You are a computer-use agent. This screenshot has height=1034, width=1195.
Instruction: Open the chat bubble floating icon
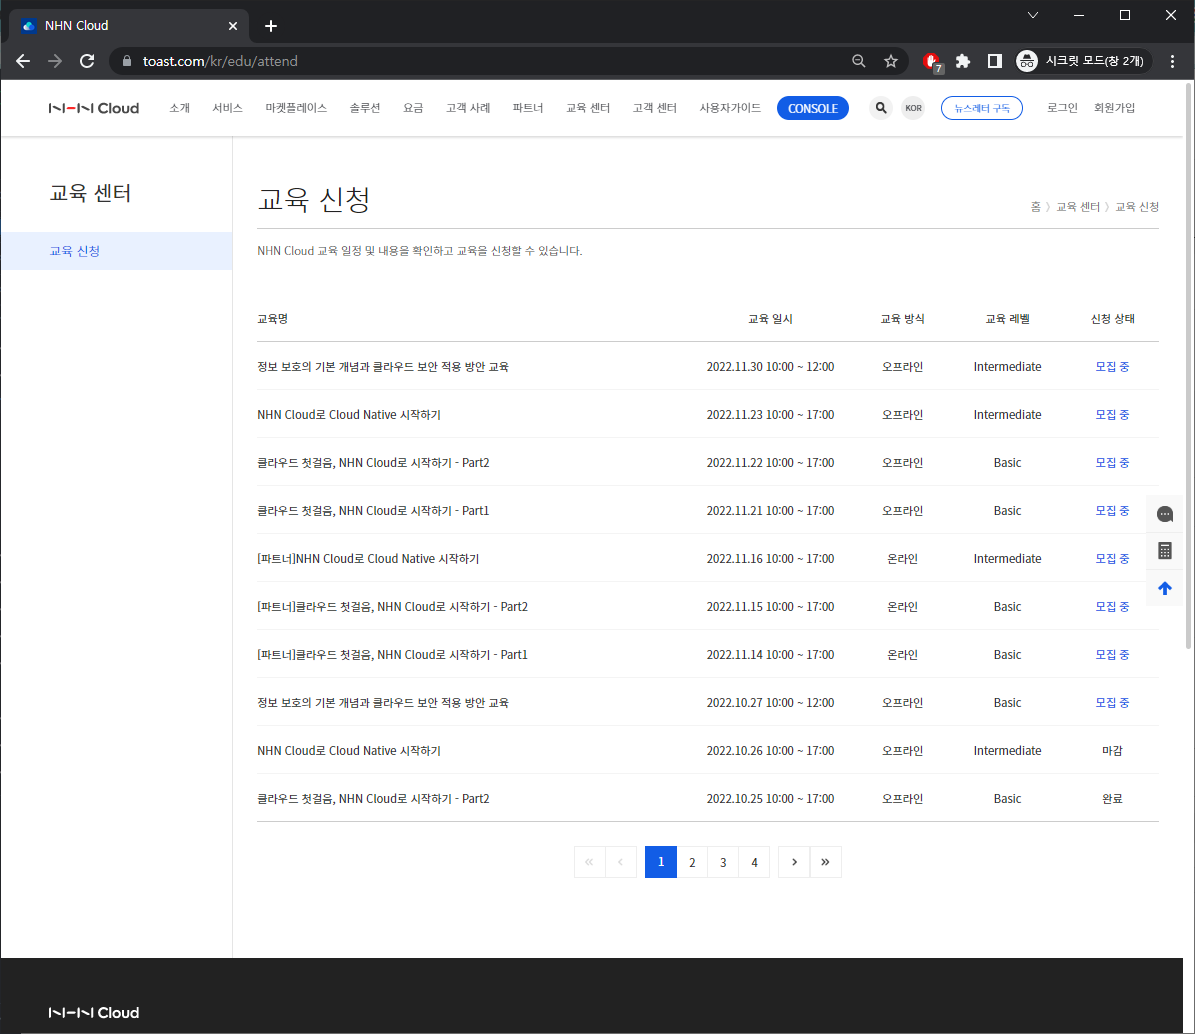[1165, 514]
